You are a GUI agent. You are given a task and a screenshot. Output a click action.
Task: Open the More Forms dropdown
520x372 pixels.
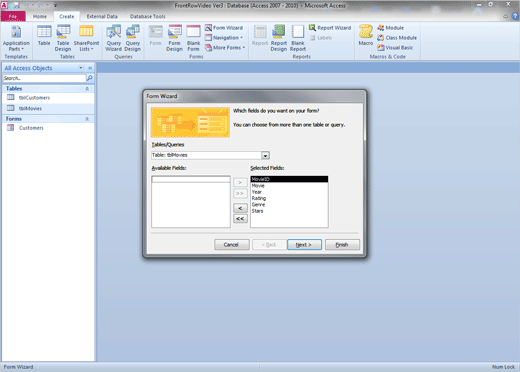tap(225, 48)
